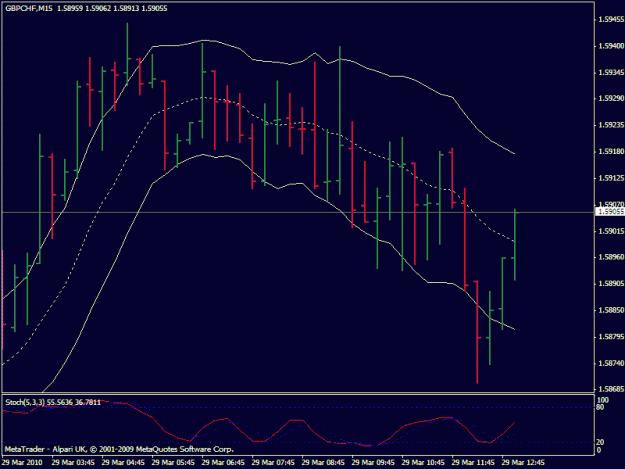Click the 1.58960 price scale label

click(611, 257)
